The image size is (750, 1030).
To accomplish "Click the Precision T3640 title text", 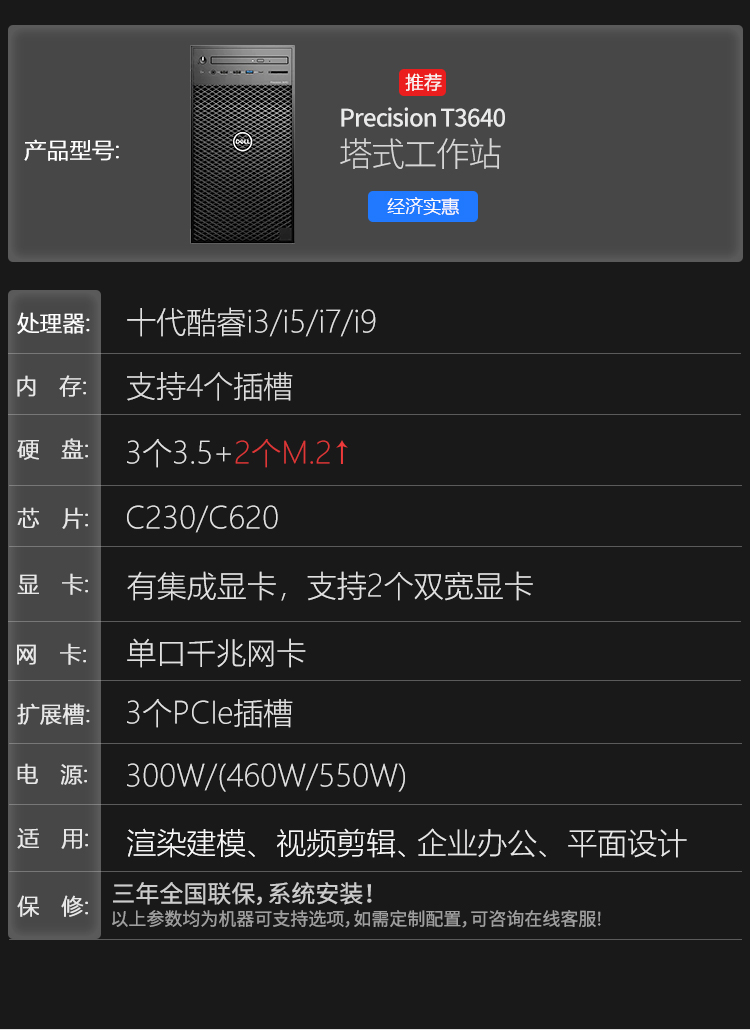I will [x=422, y=118].
